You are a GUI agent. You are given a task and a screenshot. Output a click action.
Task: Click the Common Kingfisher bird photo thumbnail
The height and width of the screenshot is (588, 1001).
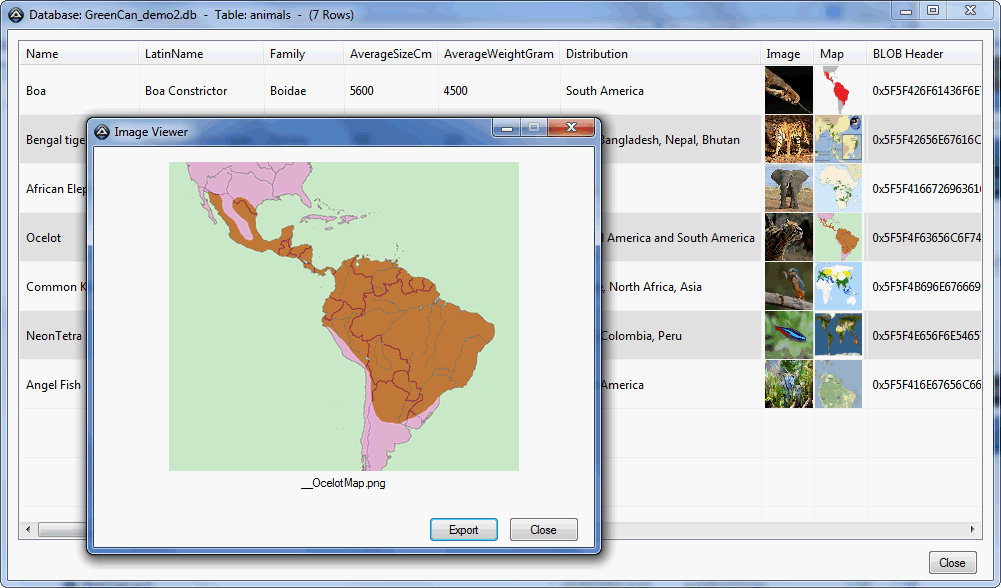pos(788,286)
